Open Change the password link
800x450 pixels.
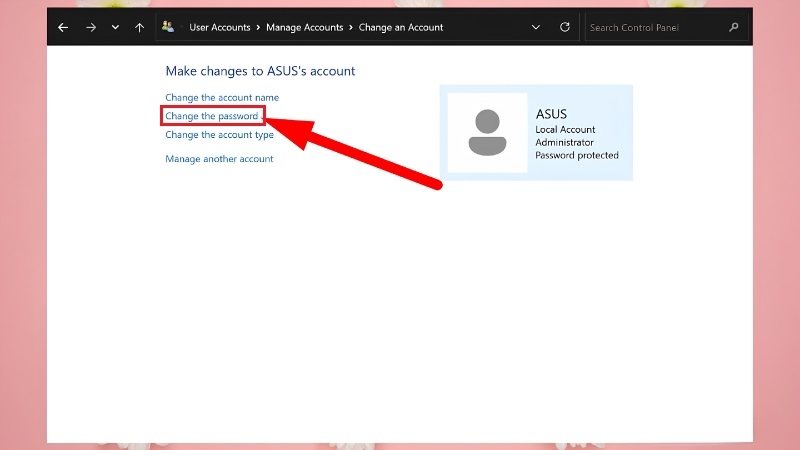[x=212, y=116]
